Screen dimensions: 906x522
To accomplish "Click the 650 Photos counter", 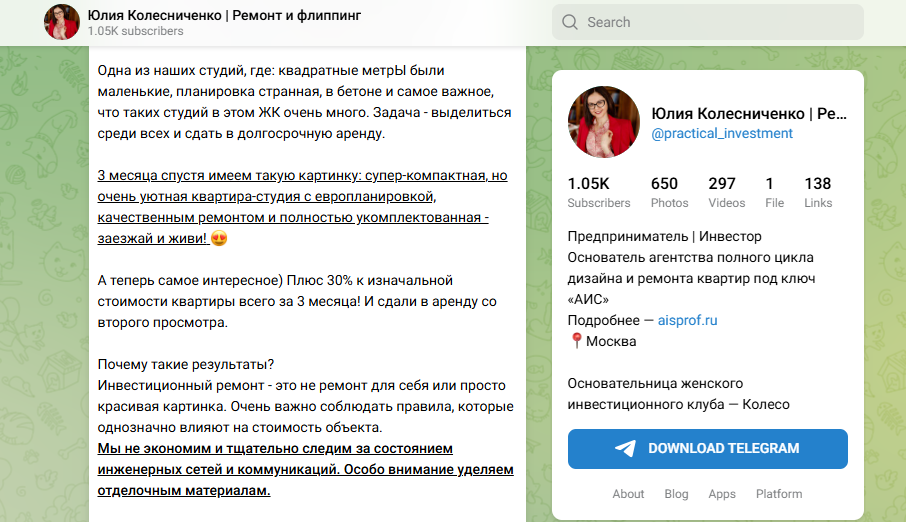I will (669, 192).
